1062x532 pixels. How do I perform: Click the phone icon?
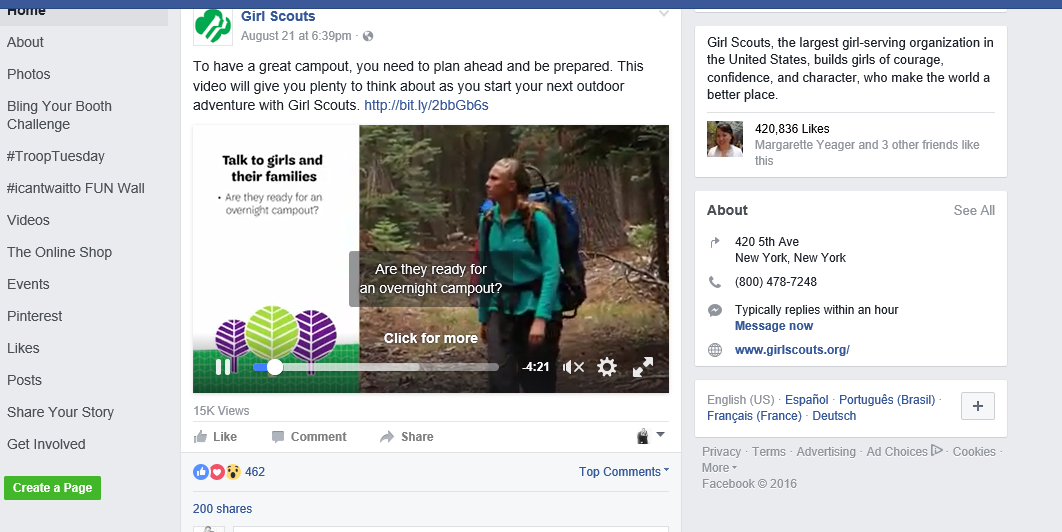pos(715,282)
